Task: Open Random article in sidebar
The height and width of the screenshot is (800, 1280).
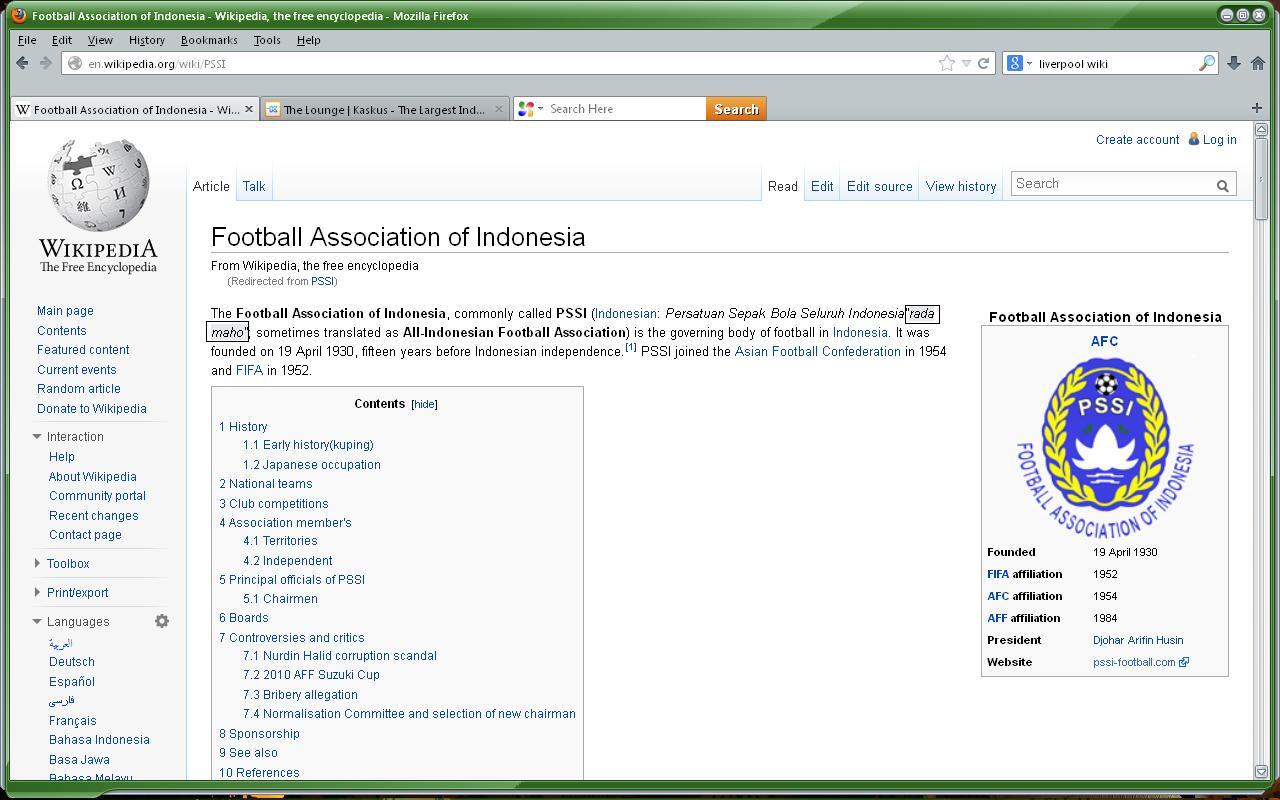Action: pyautogui.click(x=79, y=389)
